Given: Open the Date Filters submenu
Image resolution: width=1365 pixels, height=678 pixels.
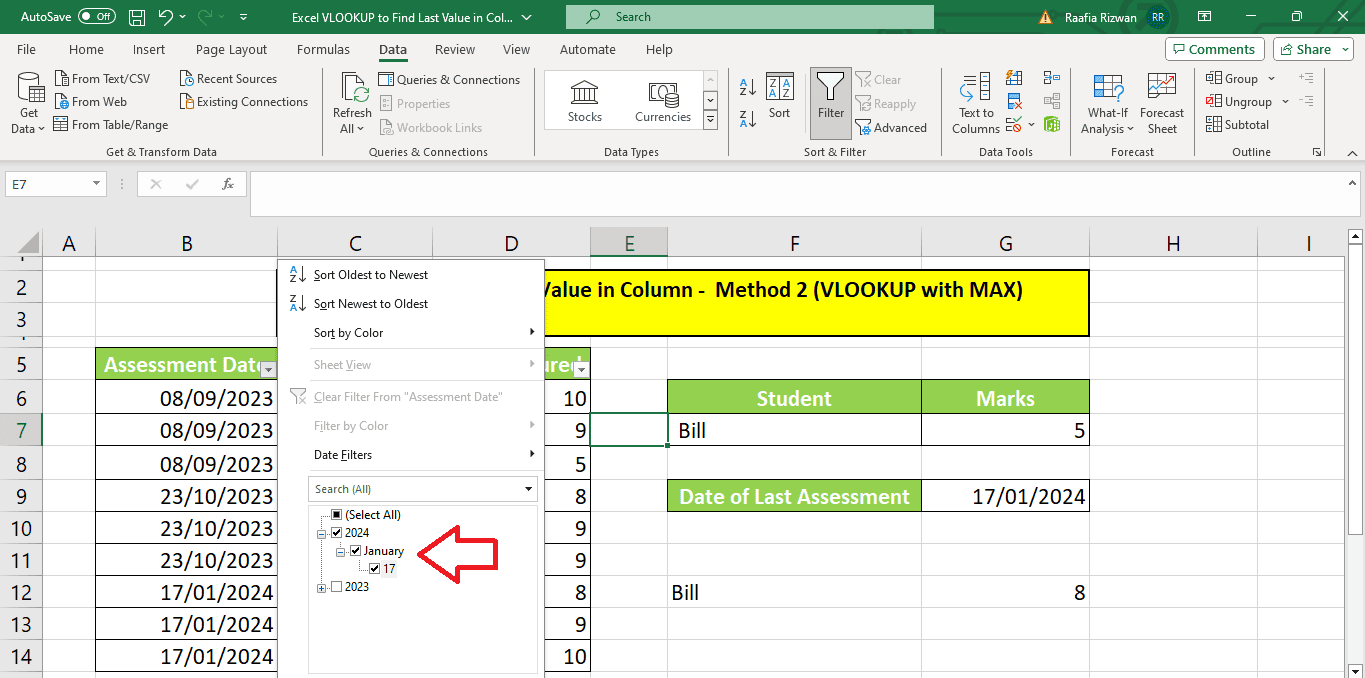Looking at the screenshot, I should (x=344, y=454).
